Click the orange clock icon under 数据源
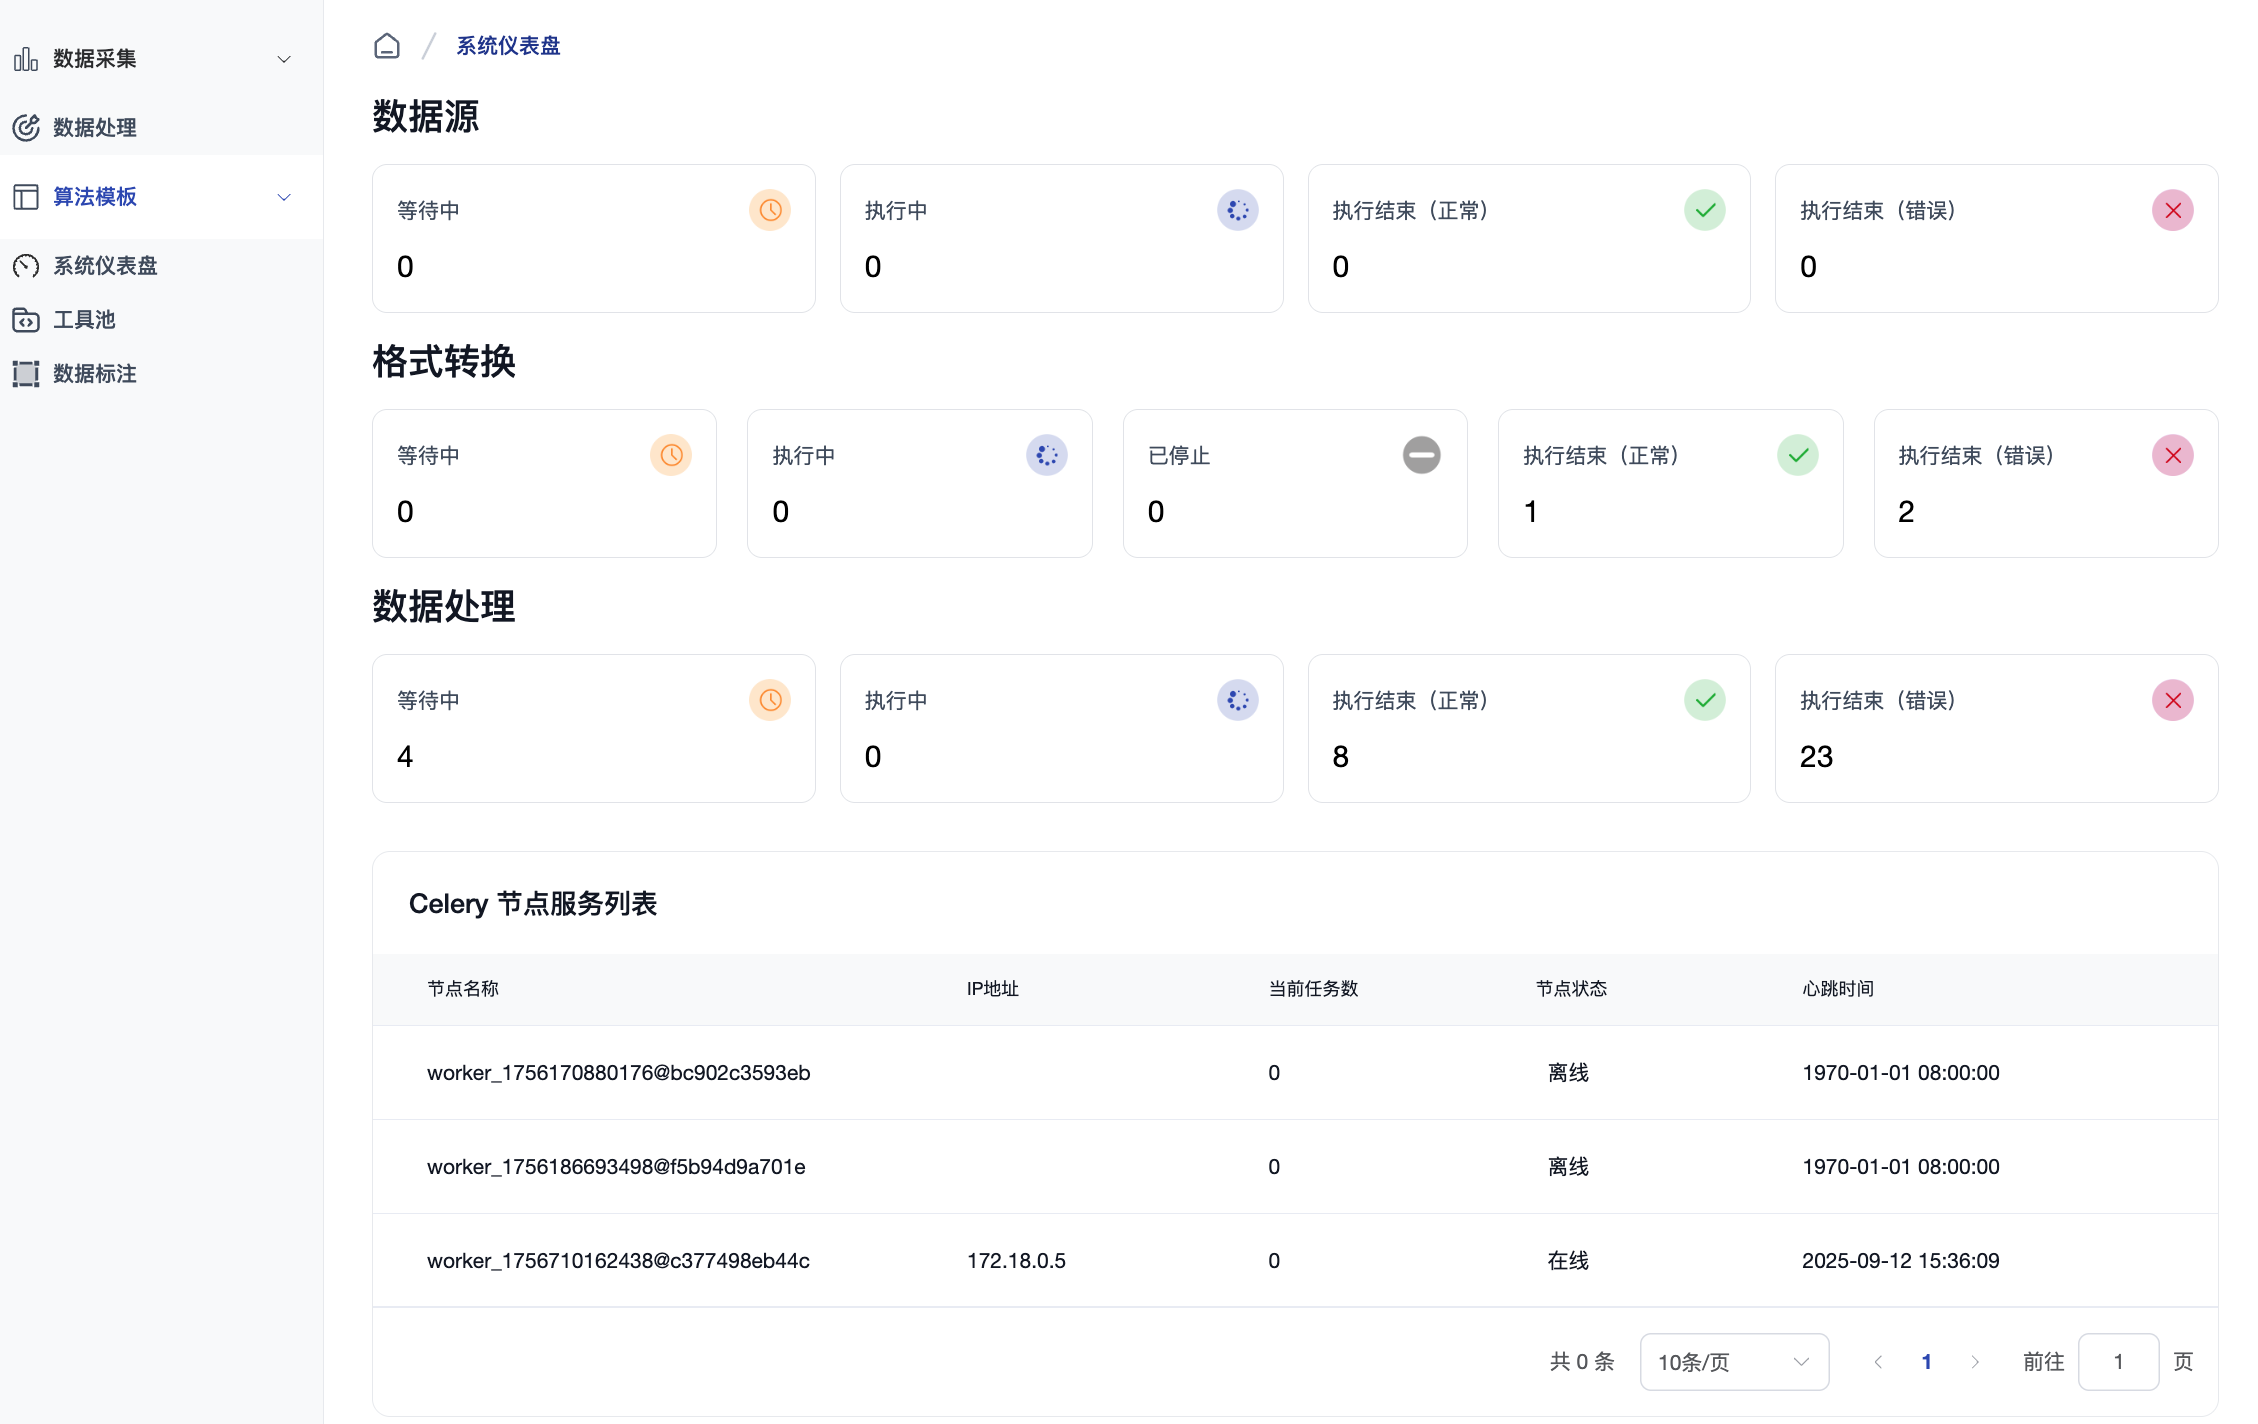The height and width of the screenshot is (1424, 2258). (769, 210)
